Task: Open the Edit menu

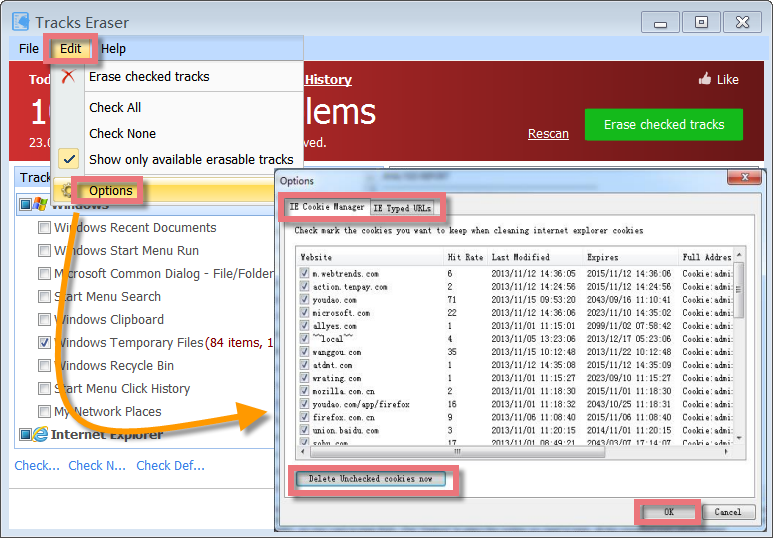Action: (70, 48)
